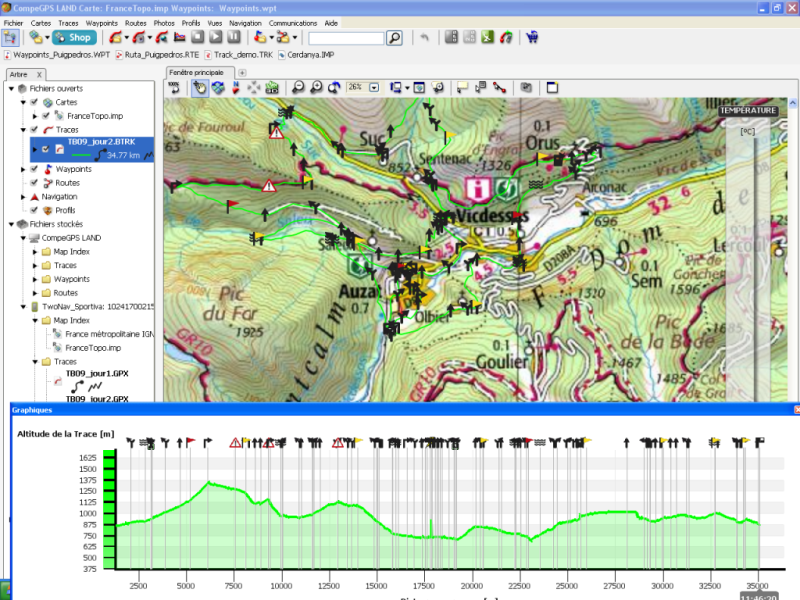This screenshot has width=800, height=600.
Task: Click the undo arrow icon
Action: [x=424, y=37]
